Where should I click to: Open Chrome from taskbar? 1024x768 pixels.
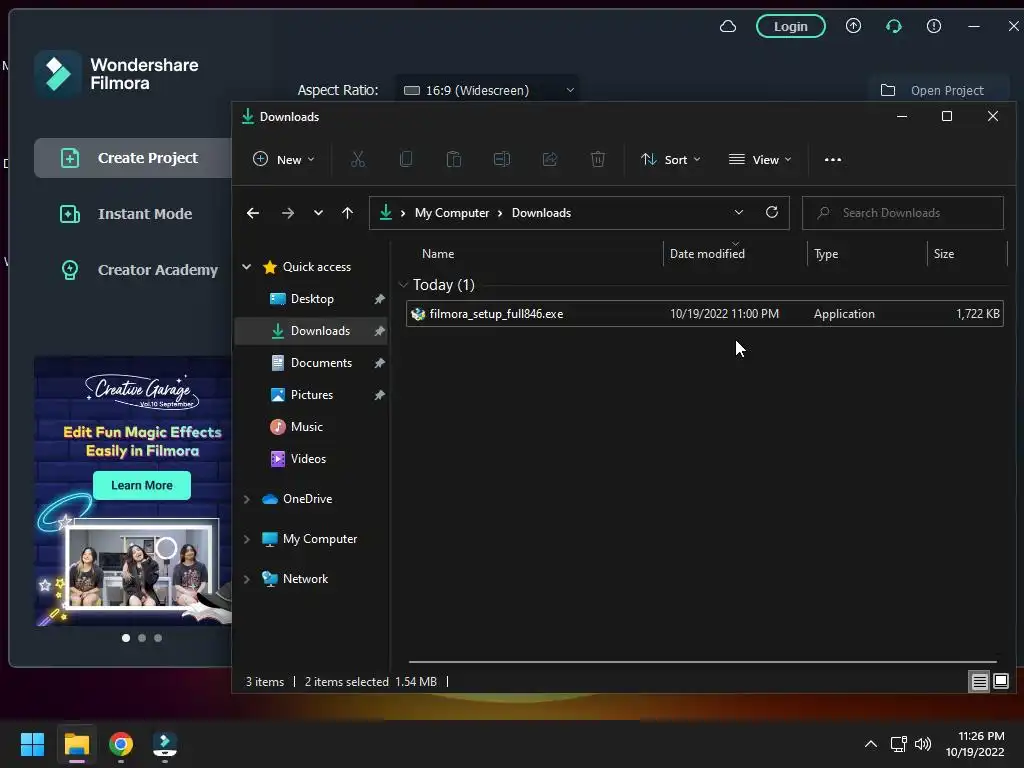[121, 744]
